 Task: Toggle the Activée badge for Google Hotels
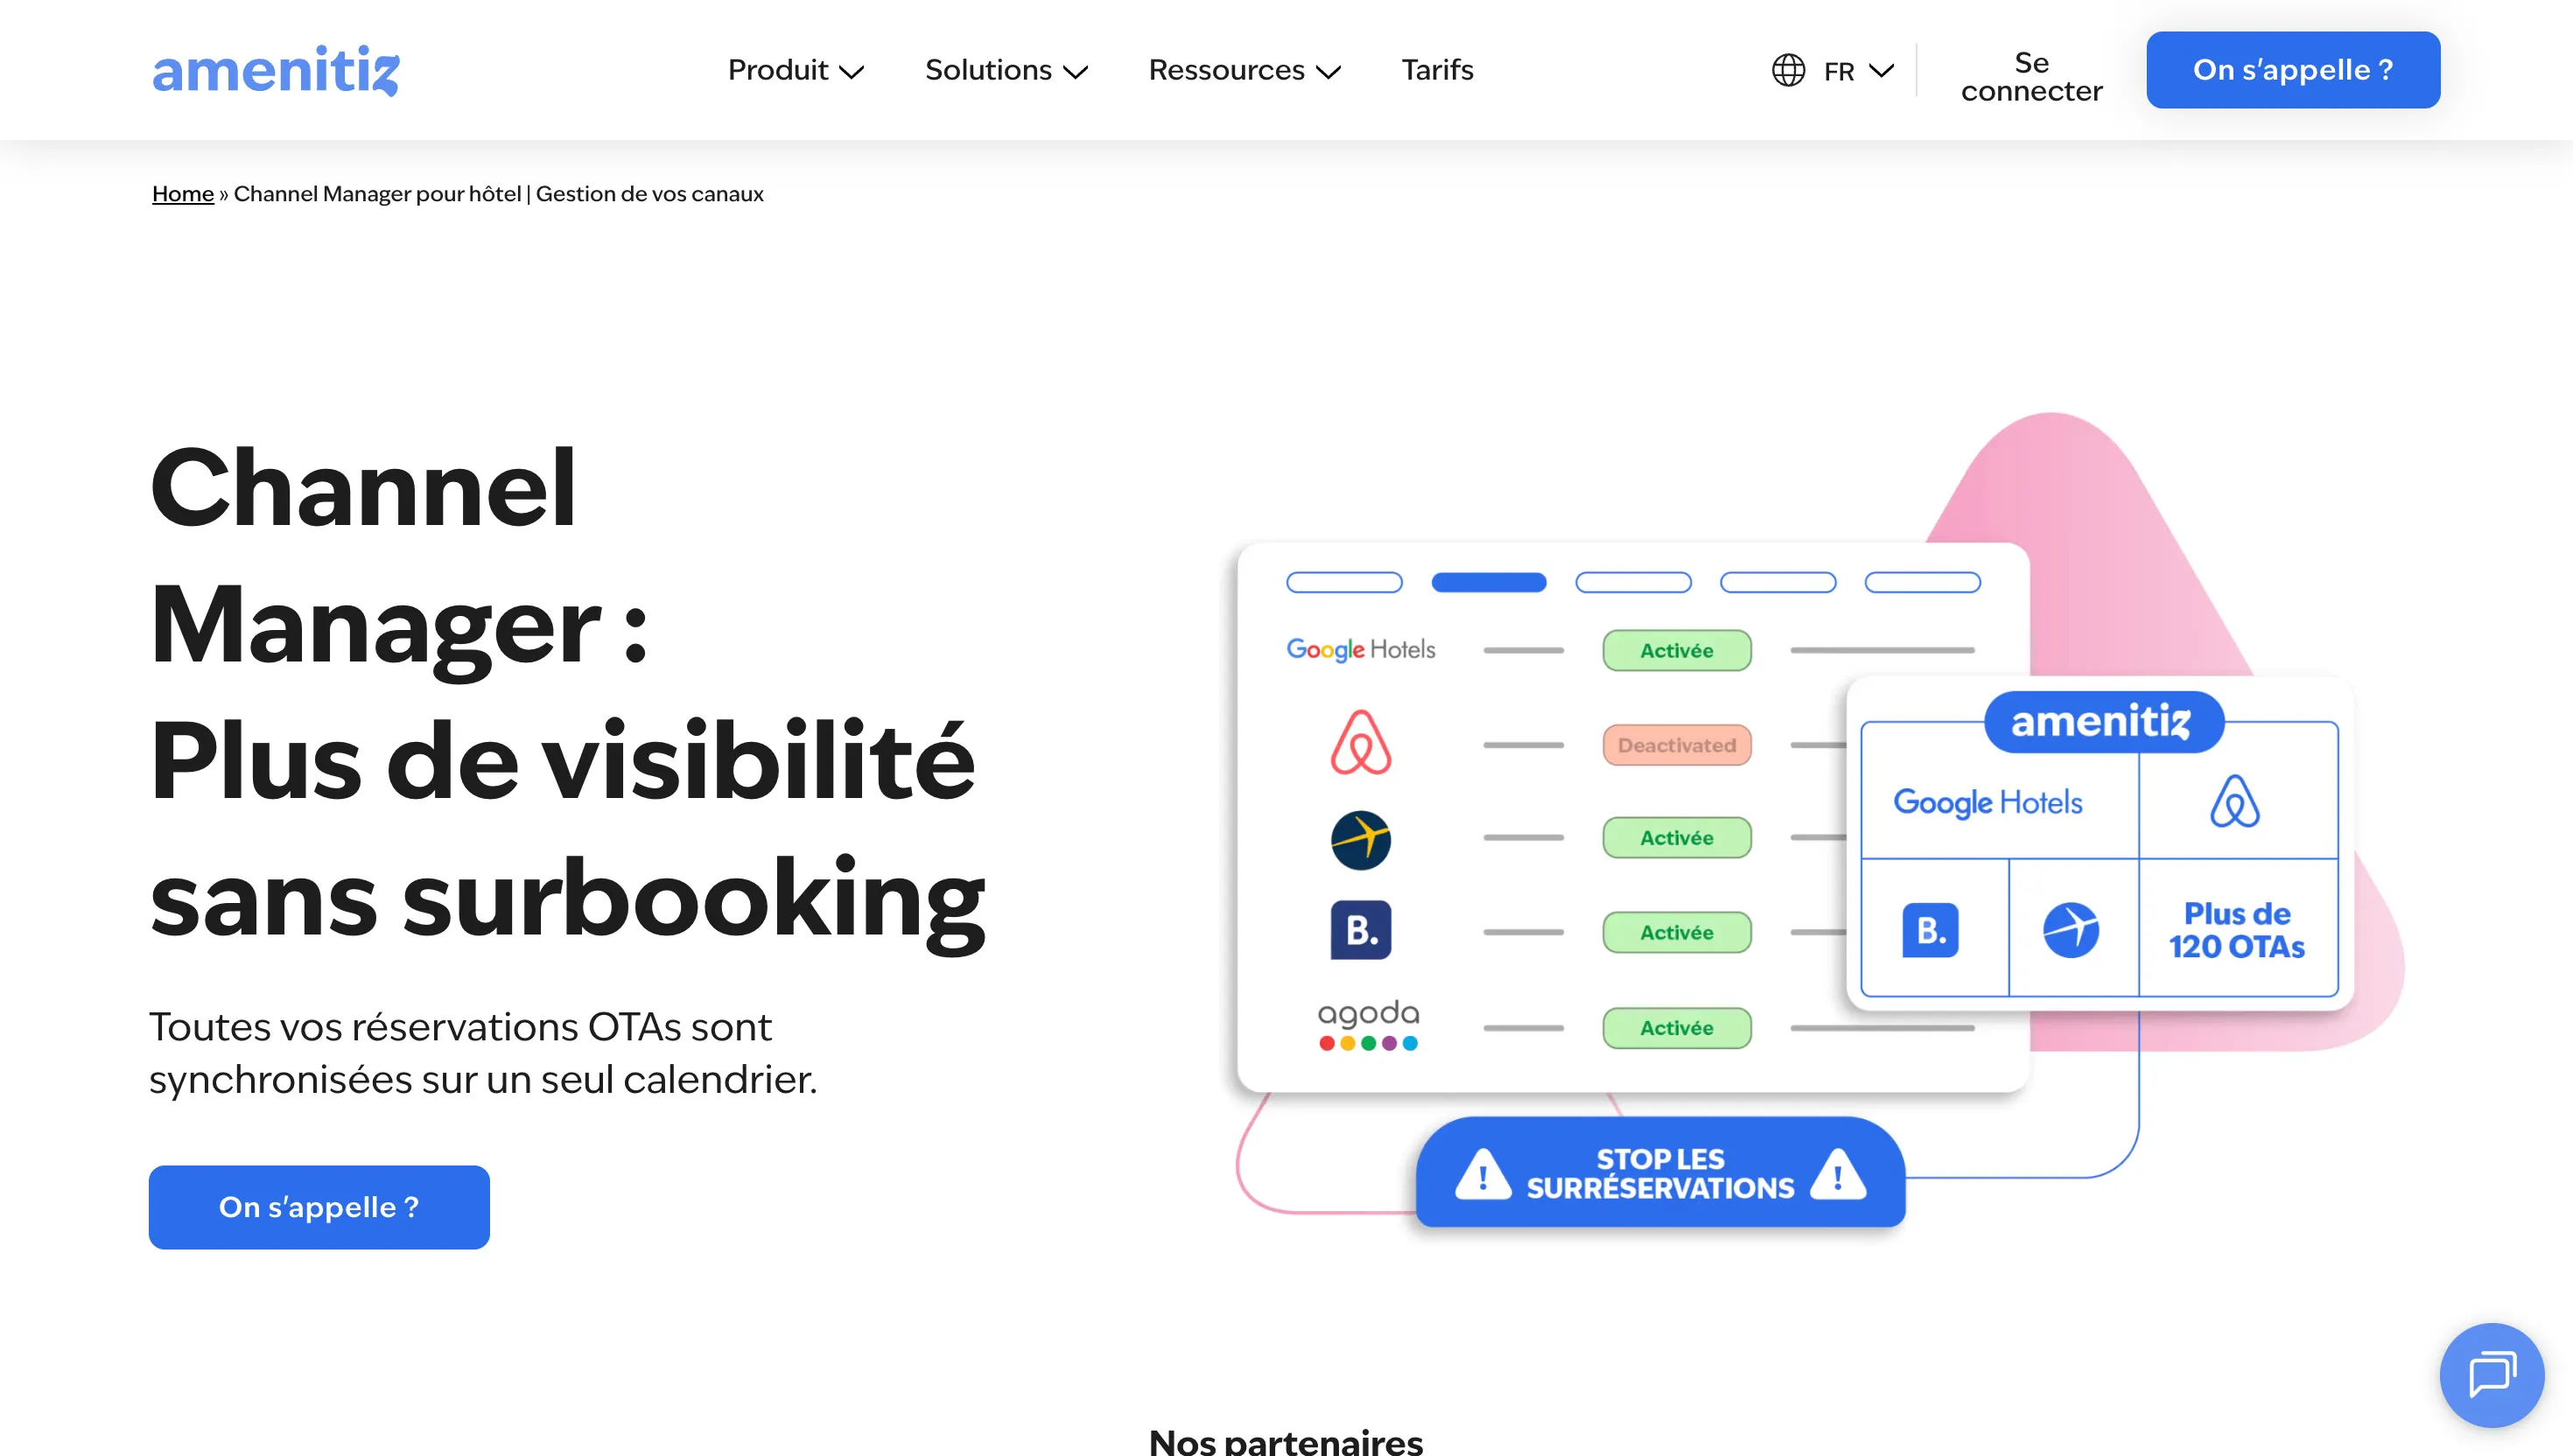pyautogui.click(x=1676, y=650)
